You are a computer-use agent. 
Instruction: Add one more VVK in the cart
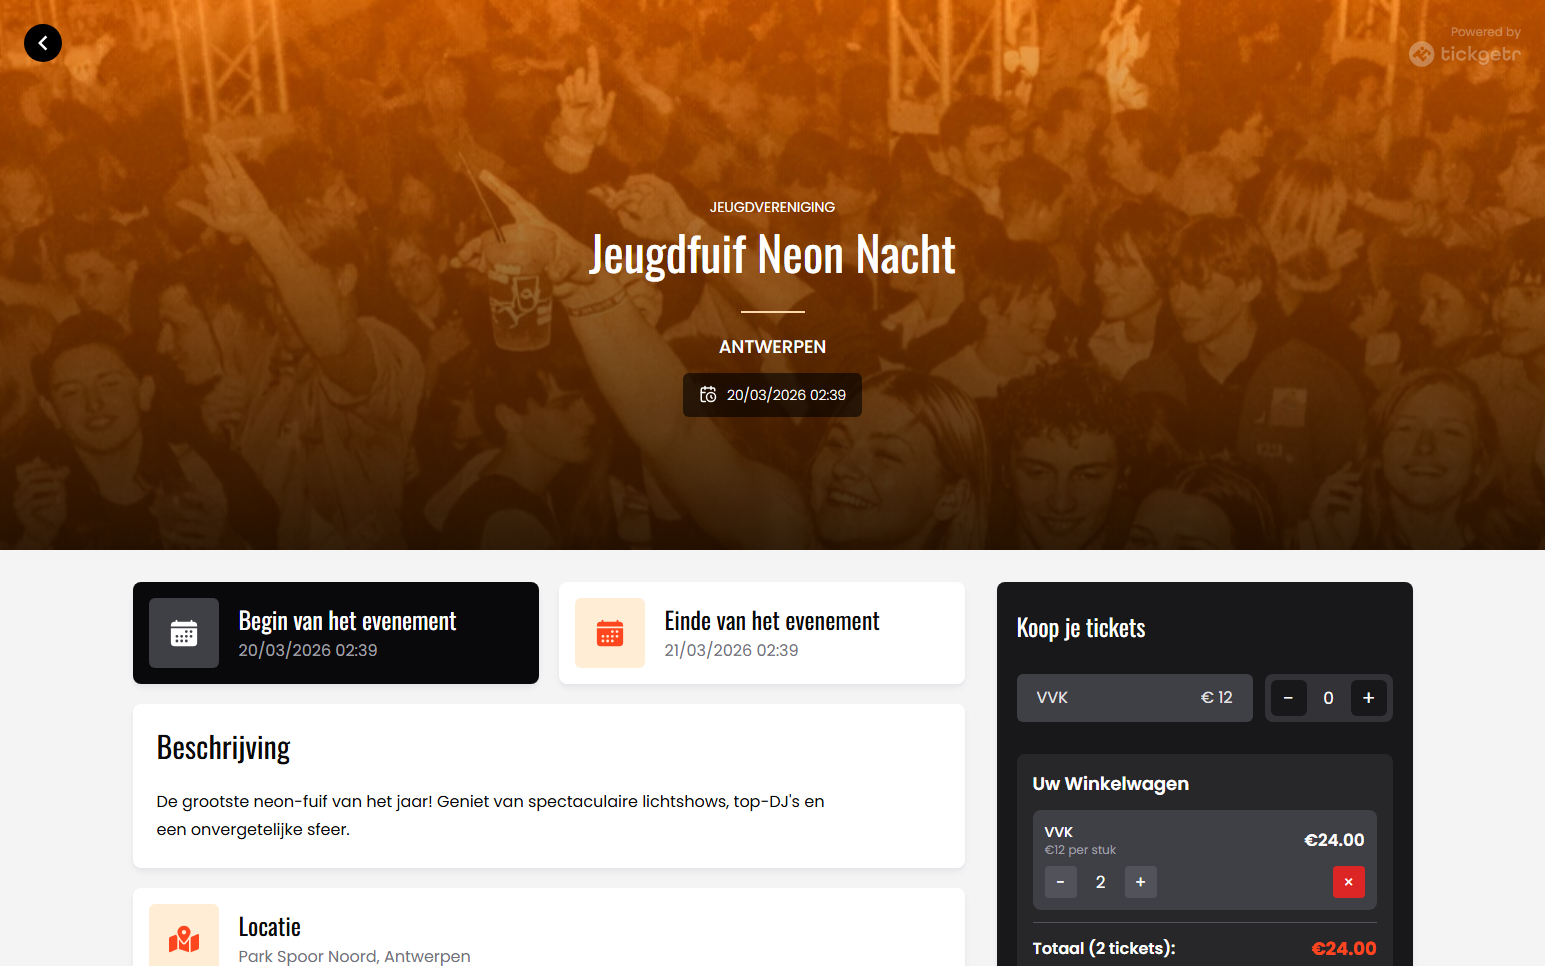coord(1140,882)
